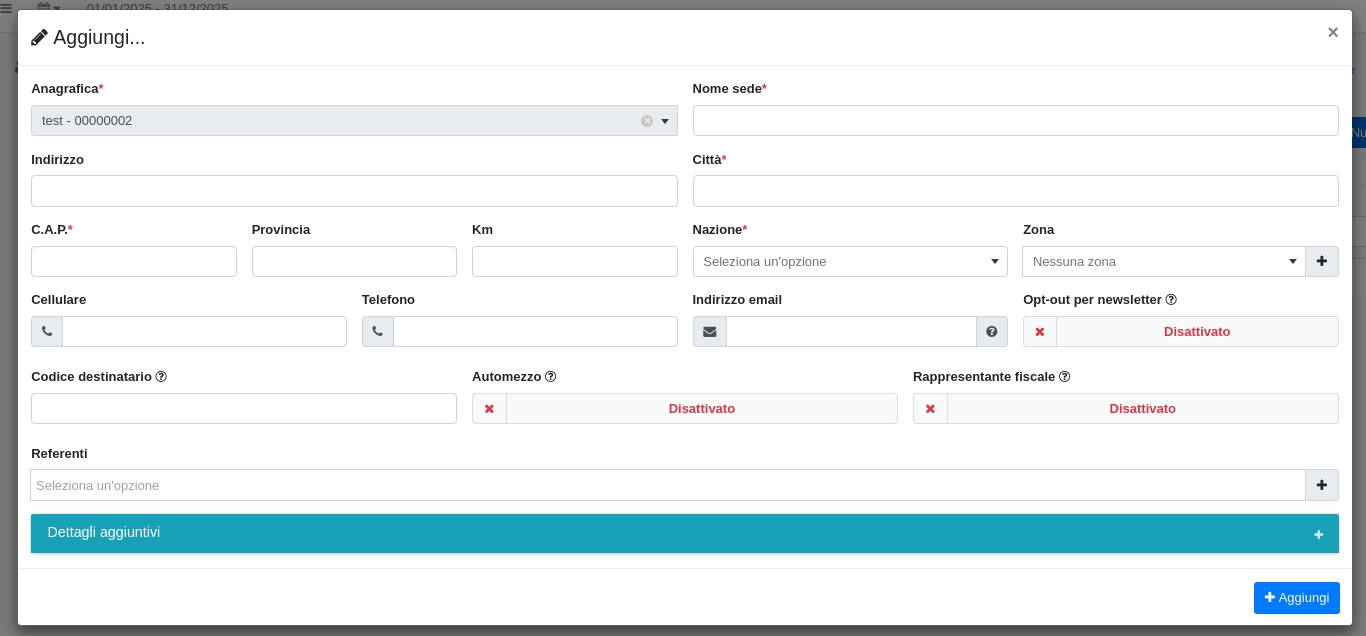The height and width of the screenshot is (636, 1366).
Task: Expand the Dettagli aggiuntivi section
Action: point(684,533)
